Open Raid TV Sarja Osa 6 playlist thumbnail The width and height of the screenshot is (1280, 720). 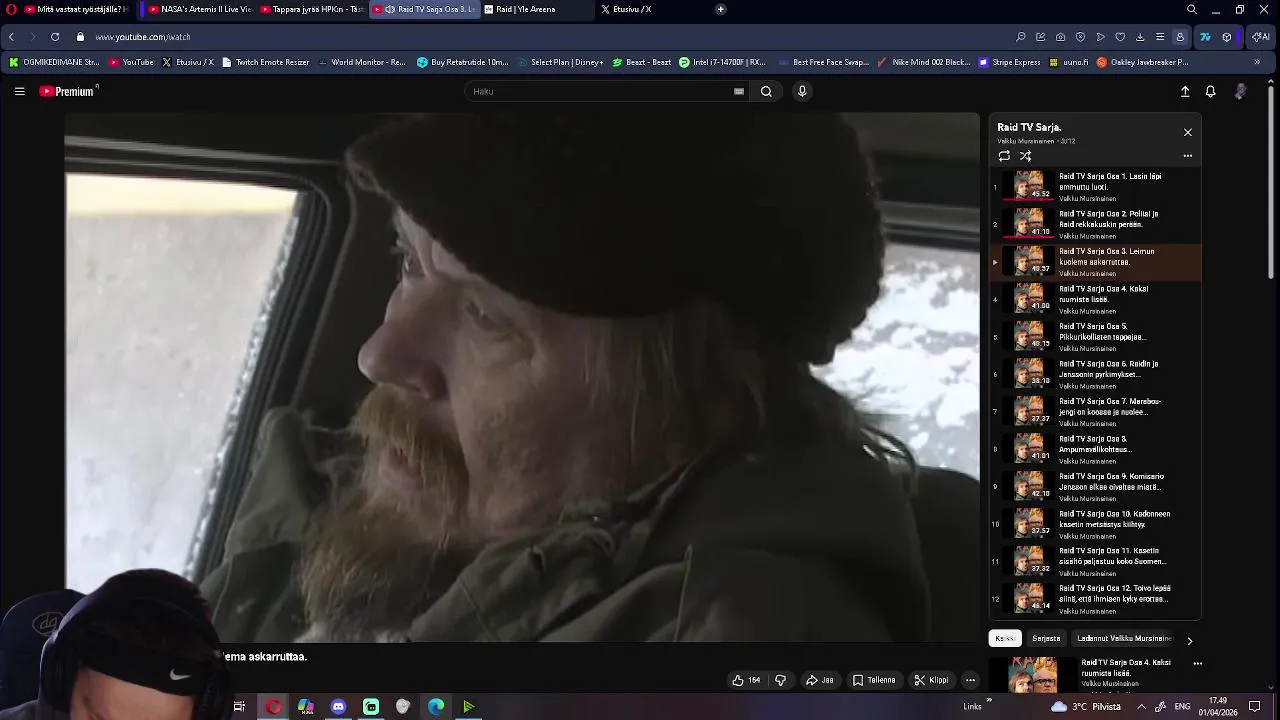coord(1029,373)
